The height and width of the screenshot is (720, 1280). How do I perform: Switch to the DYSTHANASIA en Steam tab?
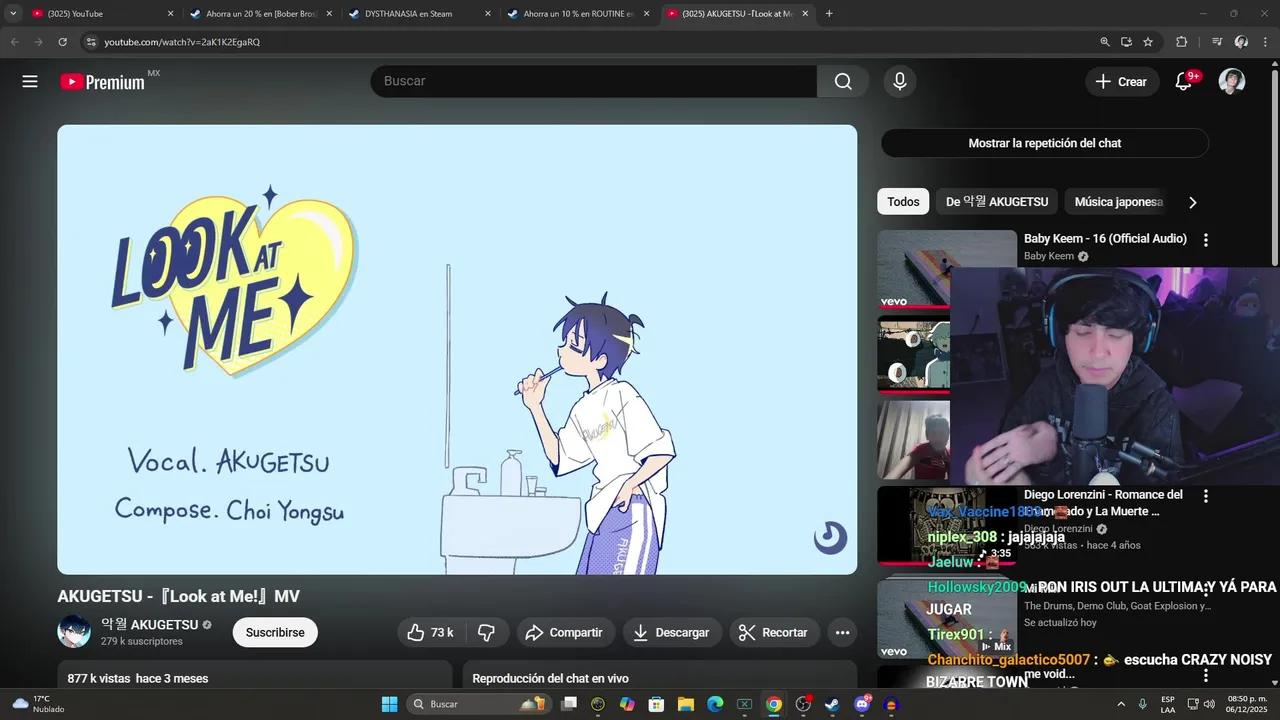[420, 14]
